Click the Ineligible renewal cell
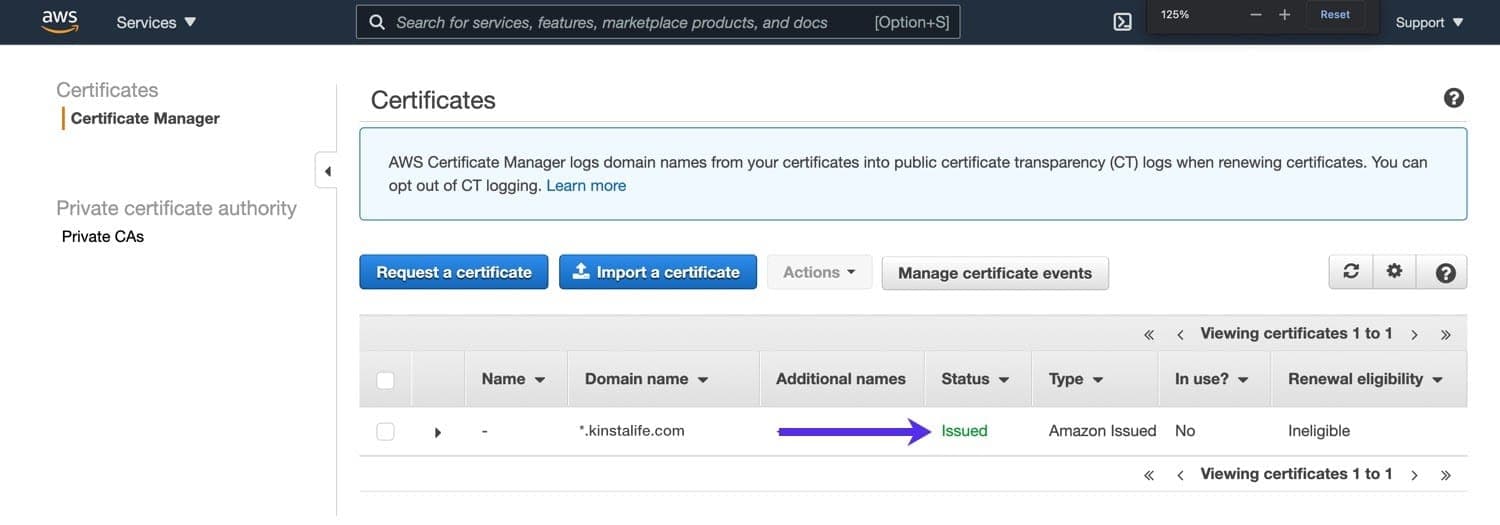 (1319, 431)
